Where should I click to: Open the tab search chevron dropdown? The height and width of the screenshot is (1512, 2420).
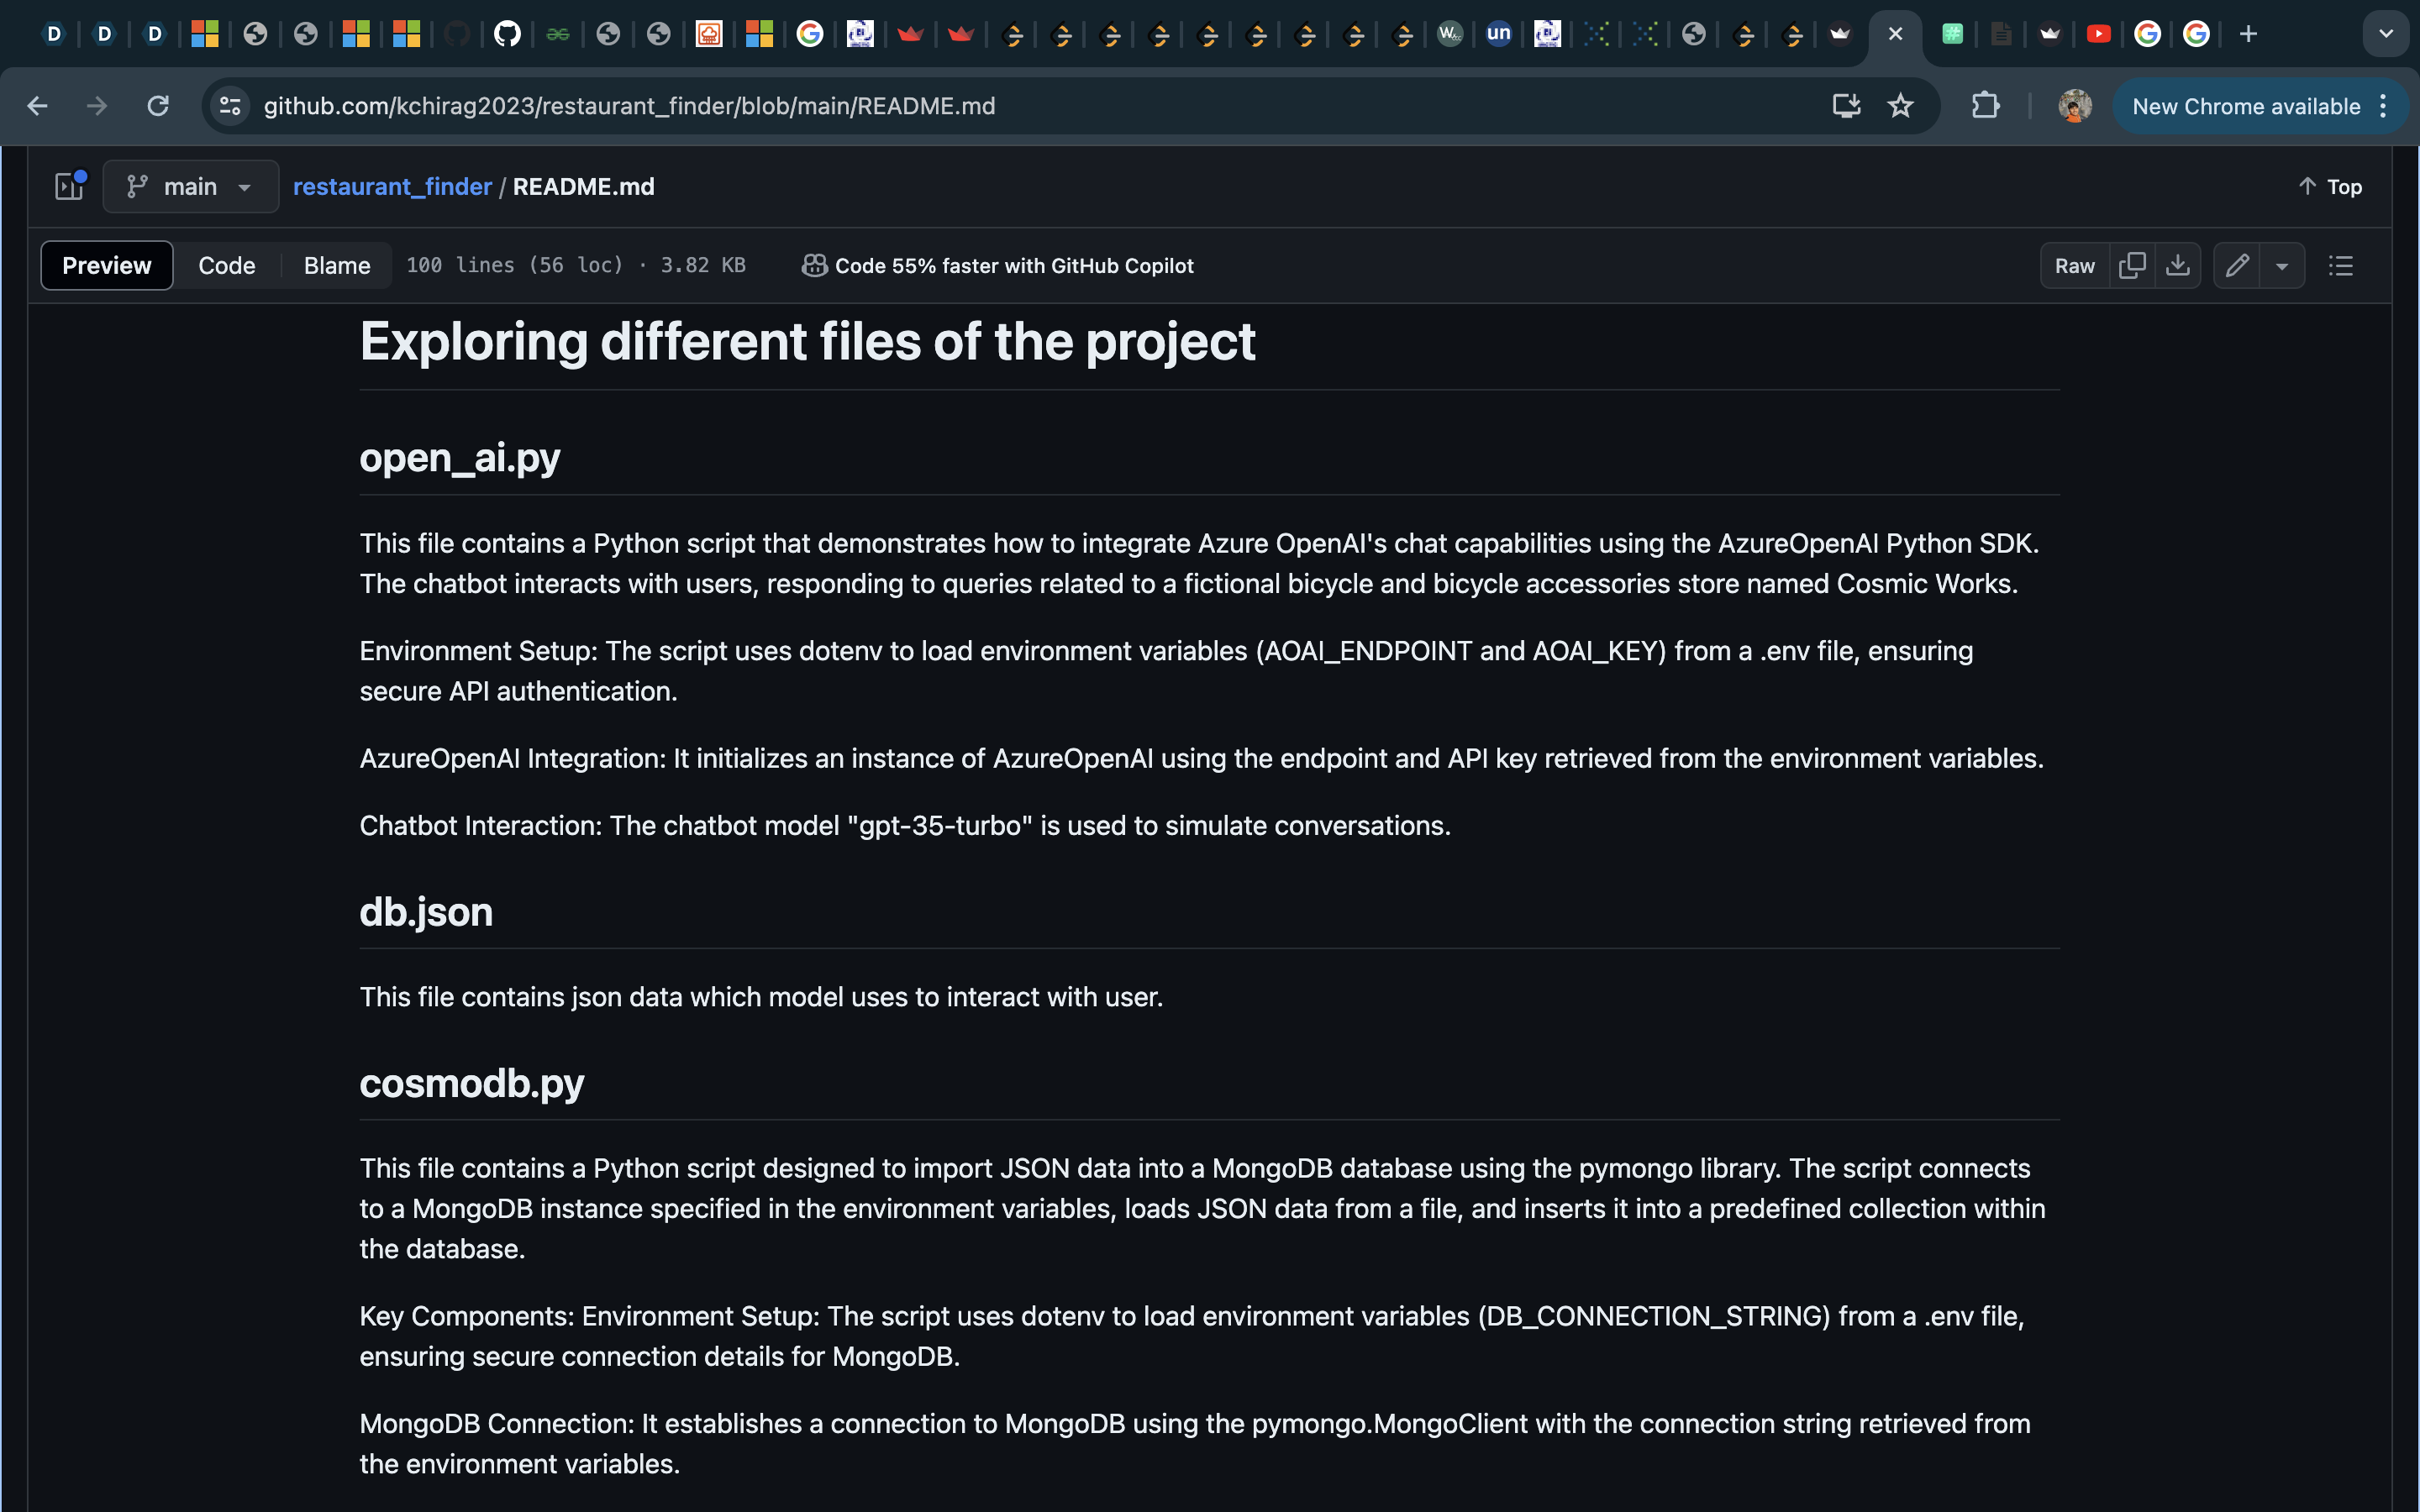(2386, 34)
